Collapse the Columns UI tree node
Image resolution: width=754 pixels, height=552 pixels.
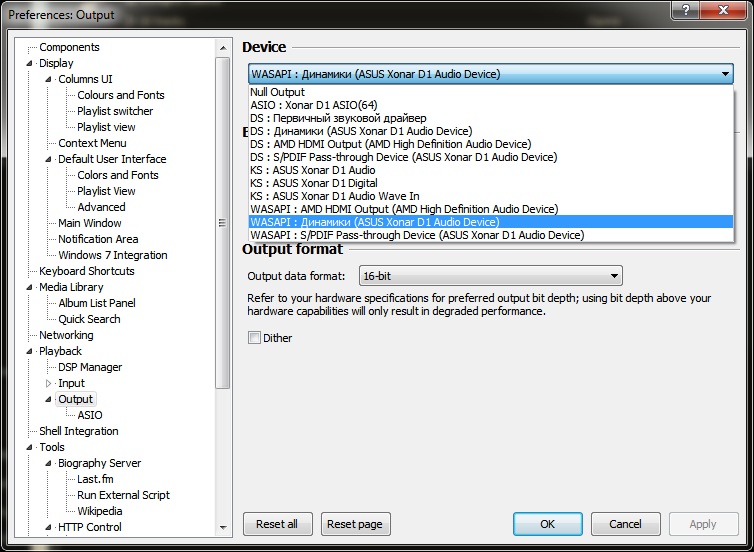(48, 79)
